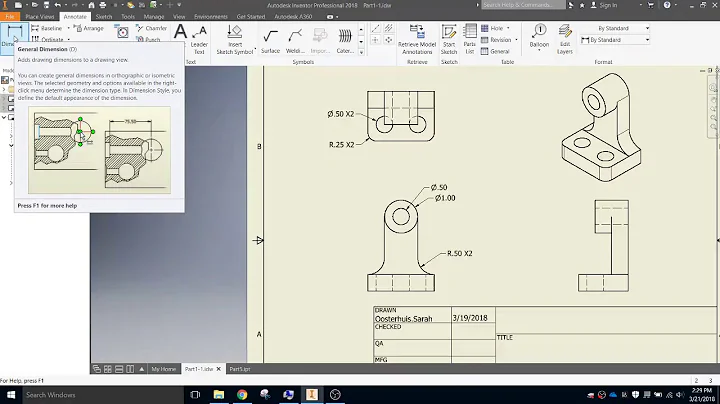
Task: Click the Centerline Bisector icon
Action: coord(388,28)
